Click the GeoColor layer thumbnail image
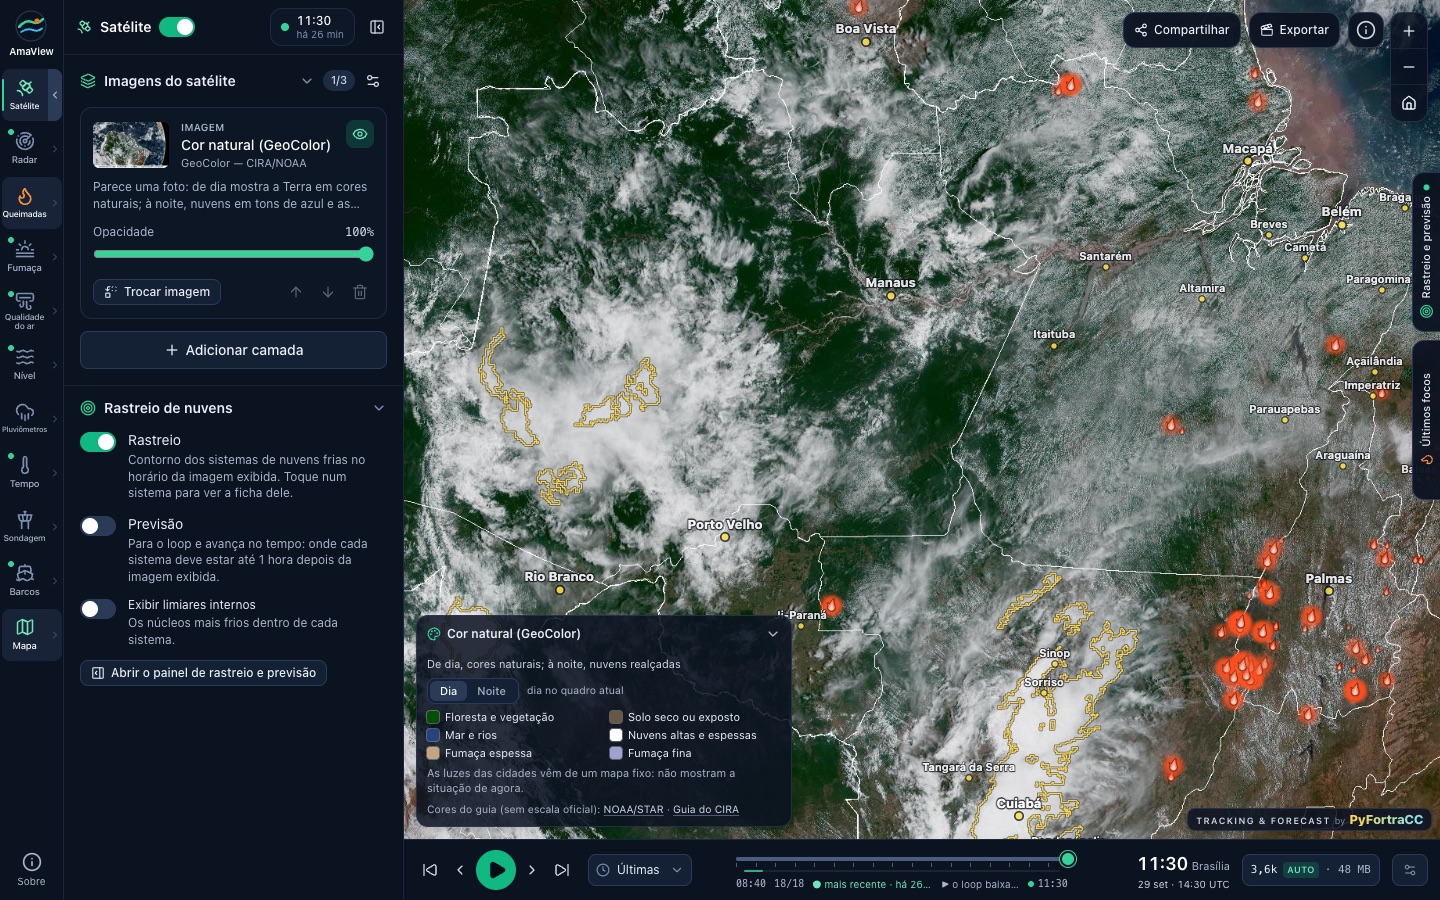The height and width of the screenshot is (900, 1440). tap(130, 145)
